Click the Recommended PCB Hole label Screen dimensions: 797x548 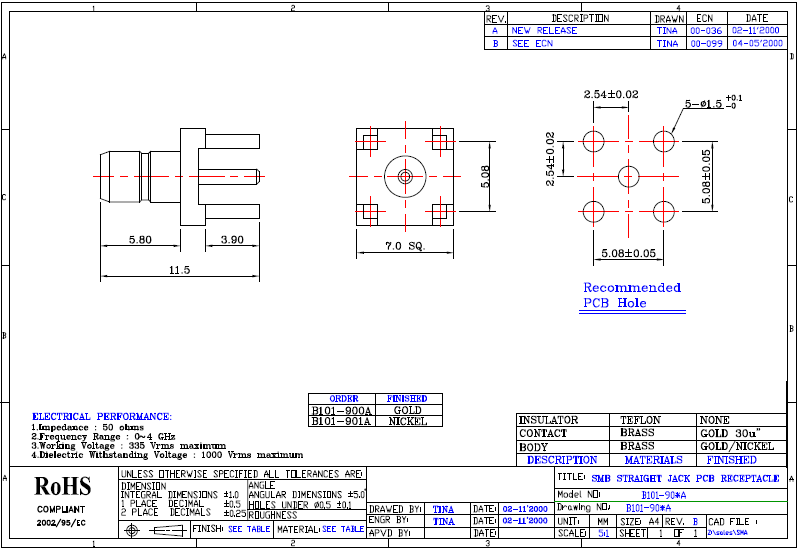631,295
